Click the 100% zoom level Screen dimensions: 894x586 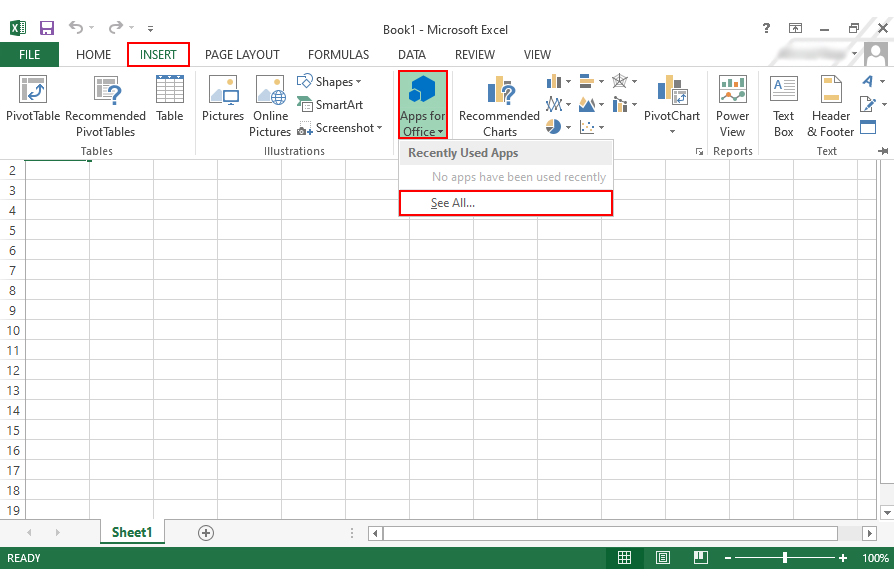875,558
